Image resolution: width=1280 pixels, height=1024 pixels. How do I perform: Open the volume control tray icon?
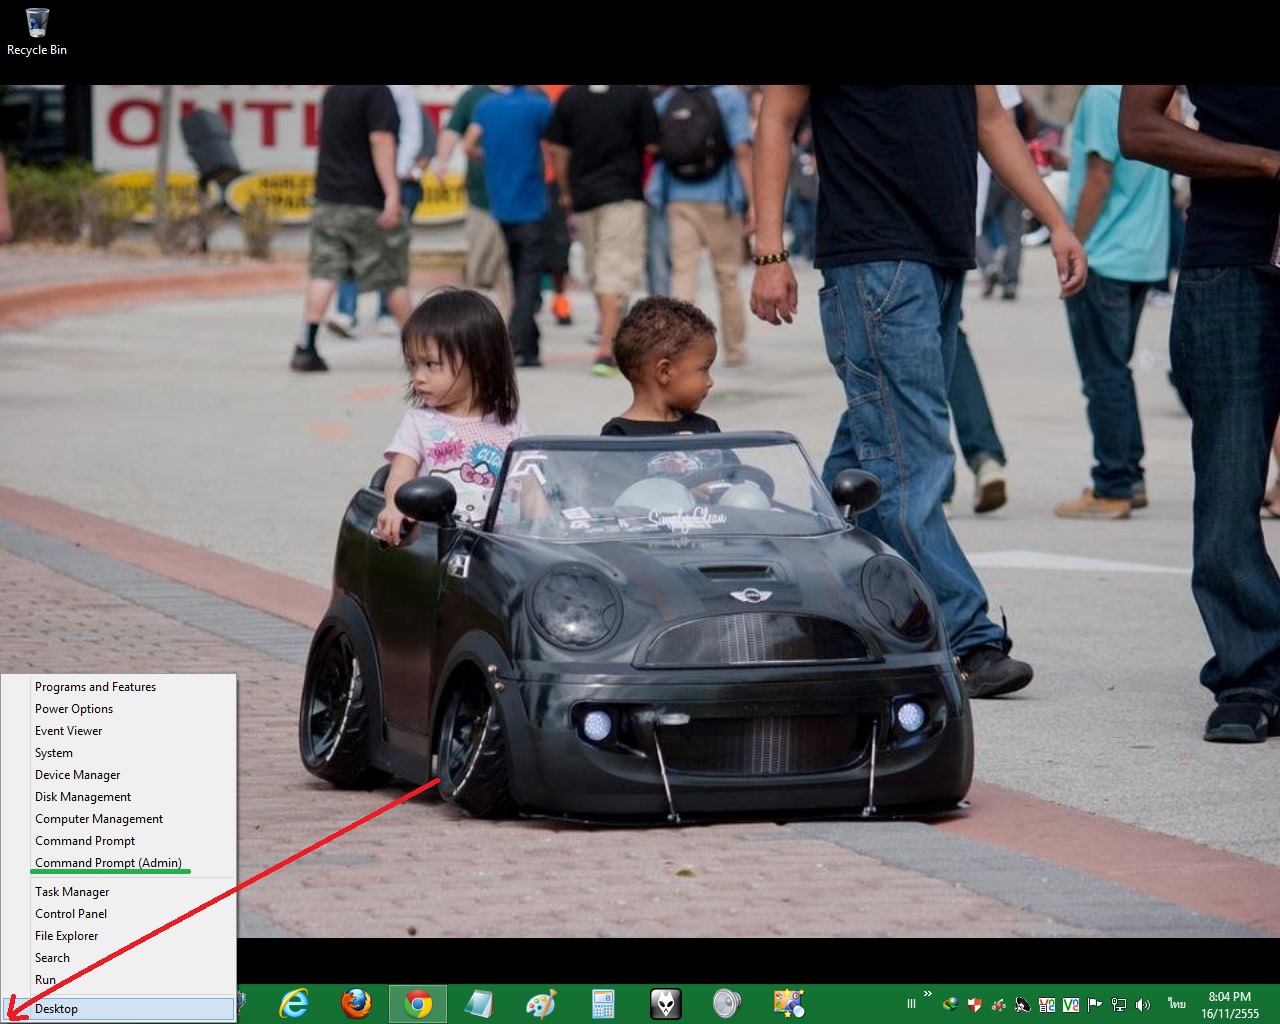tap(1143, 1004)
